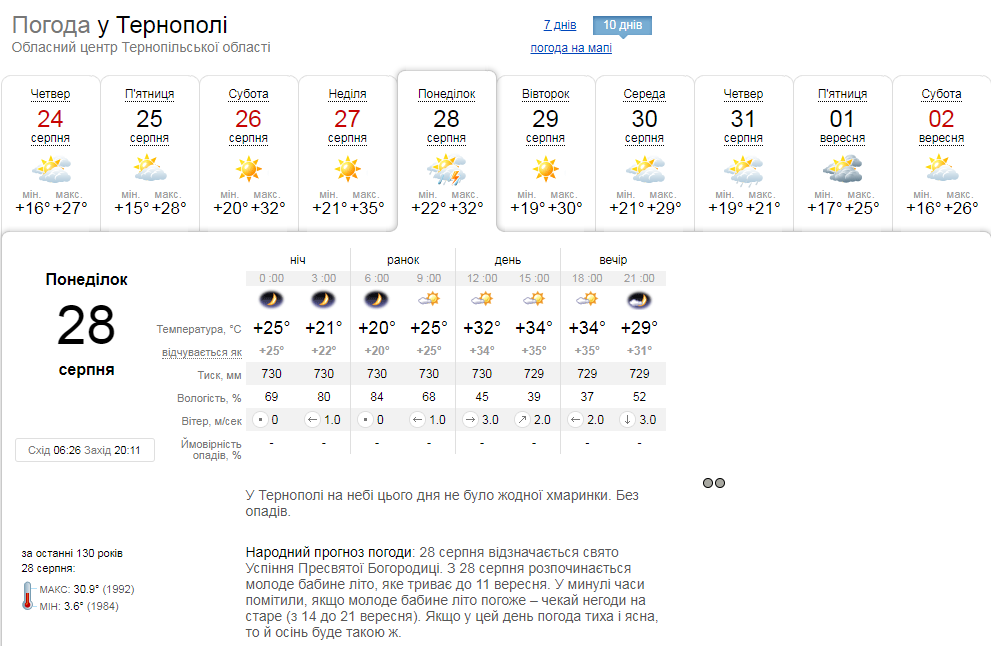Click sun icon for Вівторок 29 серпня
991x646 pixels.
[545, 169]
